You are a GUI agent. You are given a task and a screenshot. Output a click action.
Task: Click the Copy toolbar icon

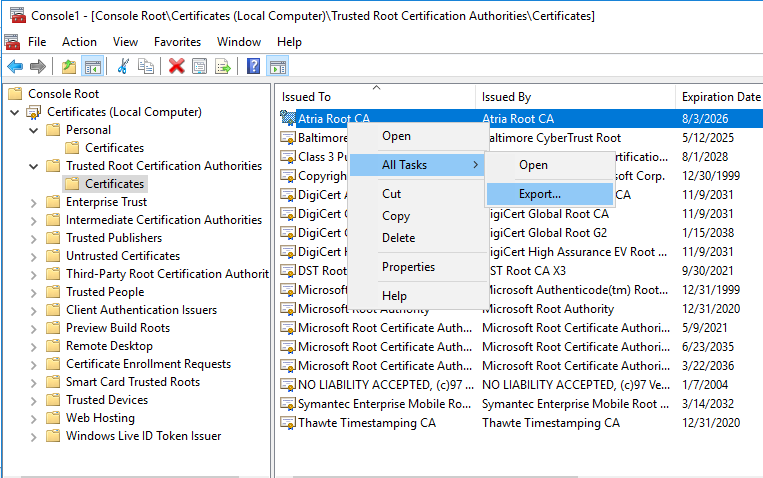(x=145, y=66)
